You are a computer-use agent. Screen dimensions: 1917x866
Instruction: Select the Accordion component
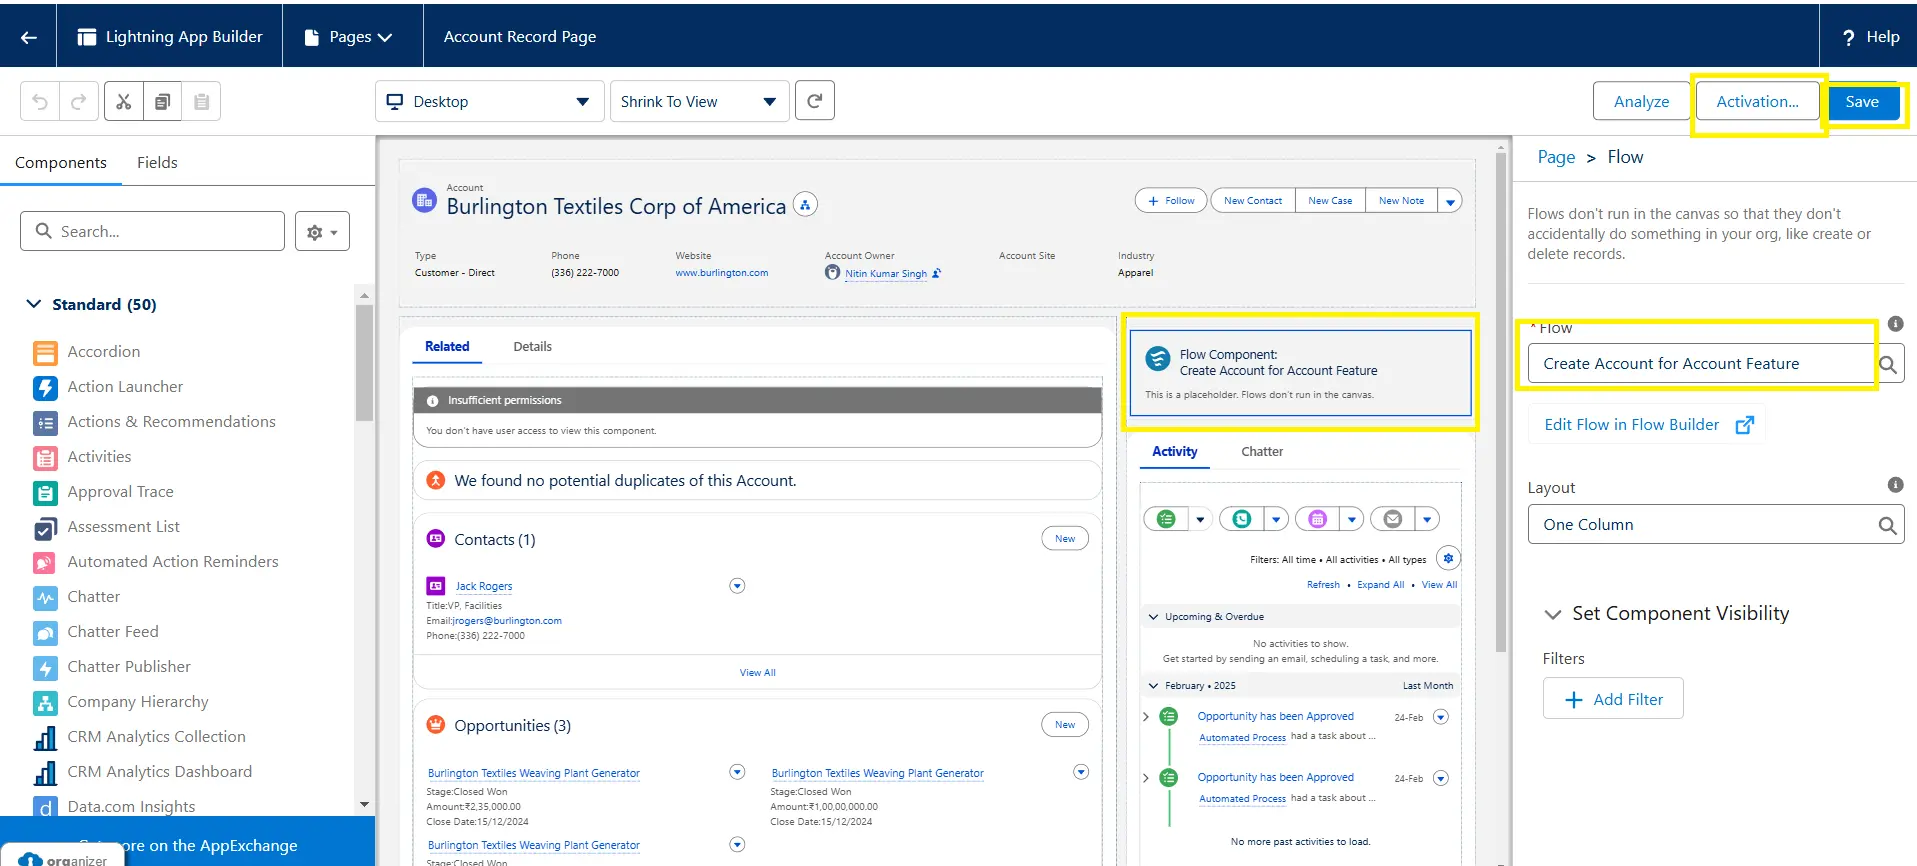click(104, 352)
